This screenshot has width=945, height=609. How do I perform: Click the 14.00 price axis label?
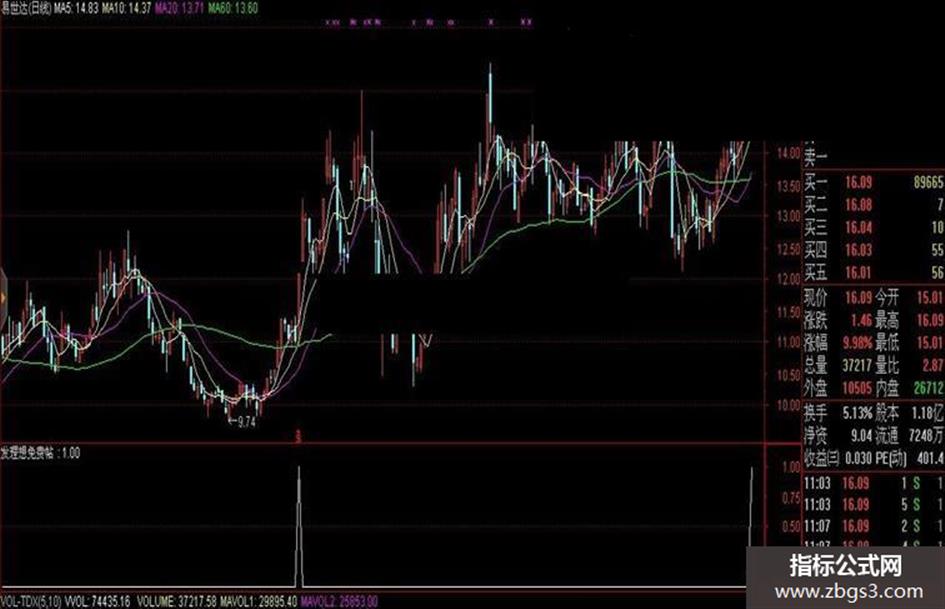pos(788,153)
